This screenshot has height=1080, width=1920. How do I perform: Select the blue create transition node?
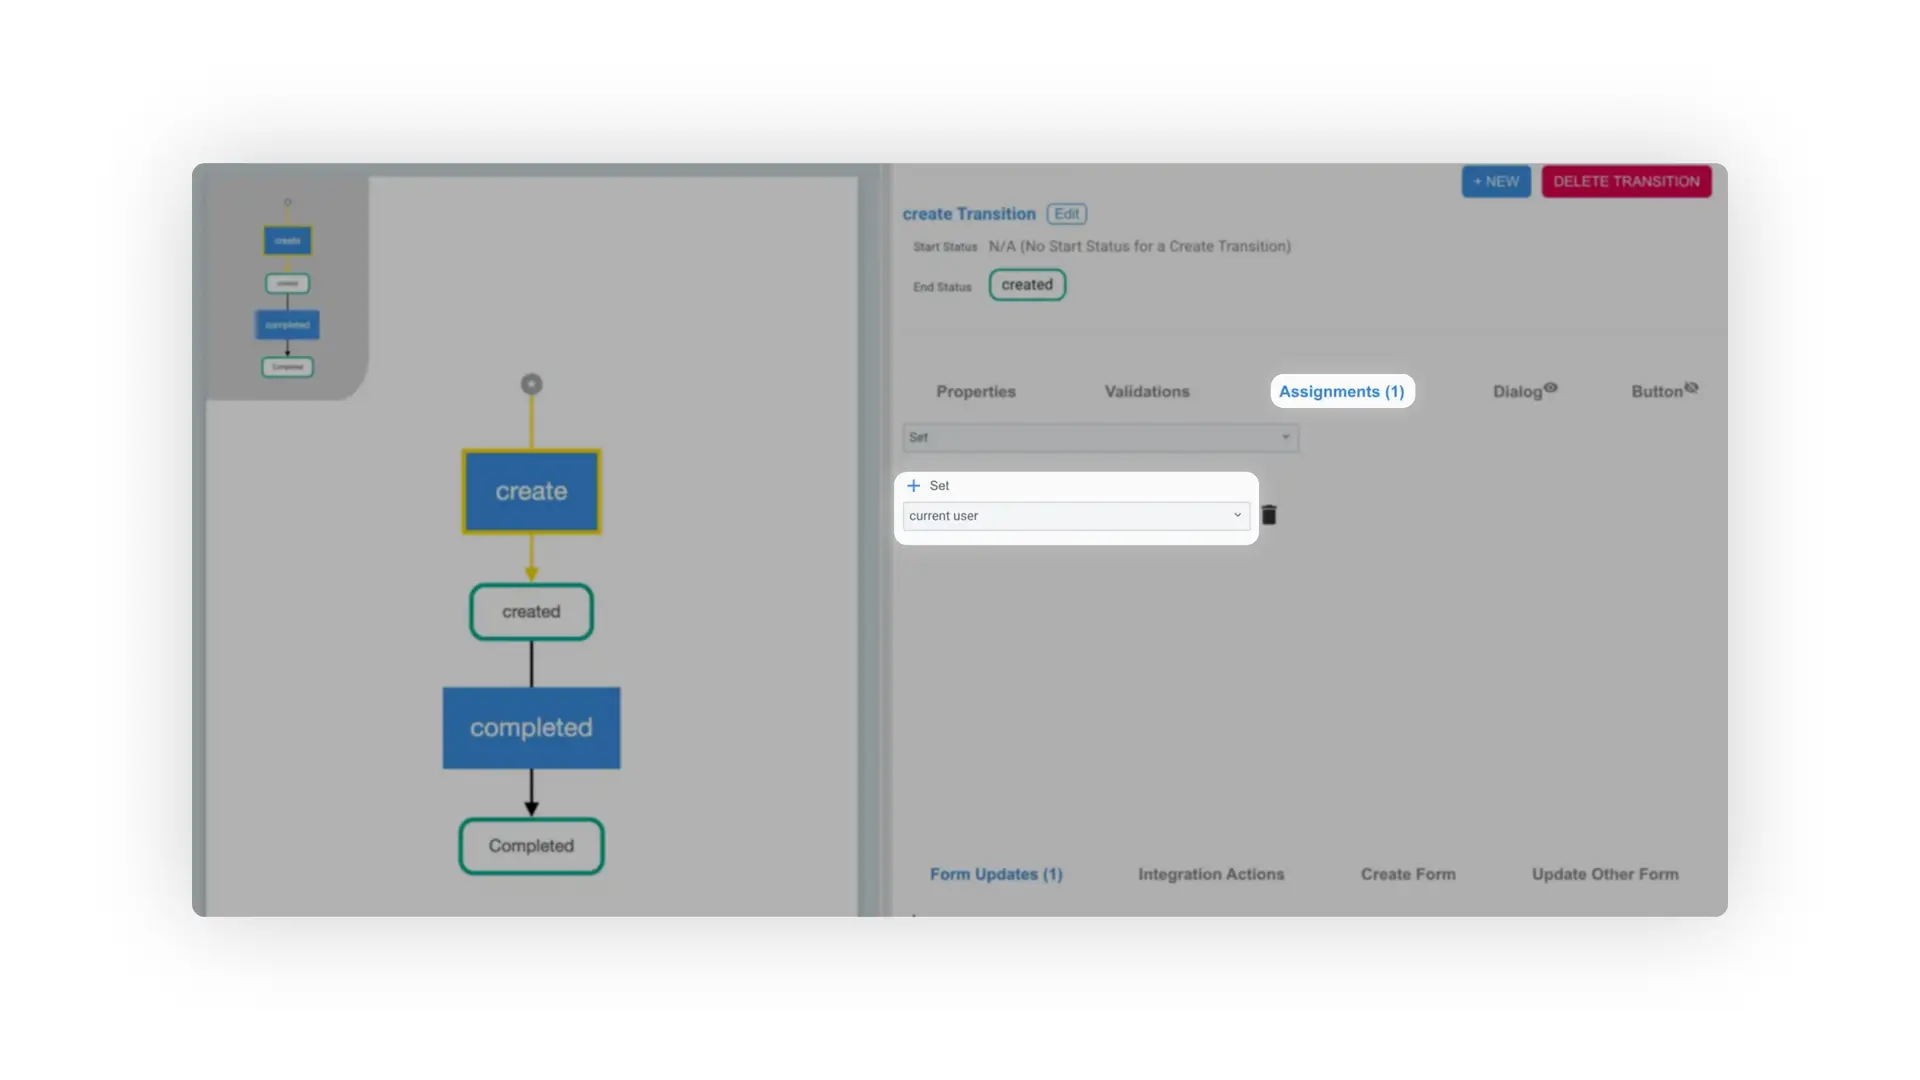pyautogui.click(x=531, y=491)
